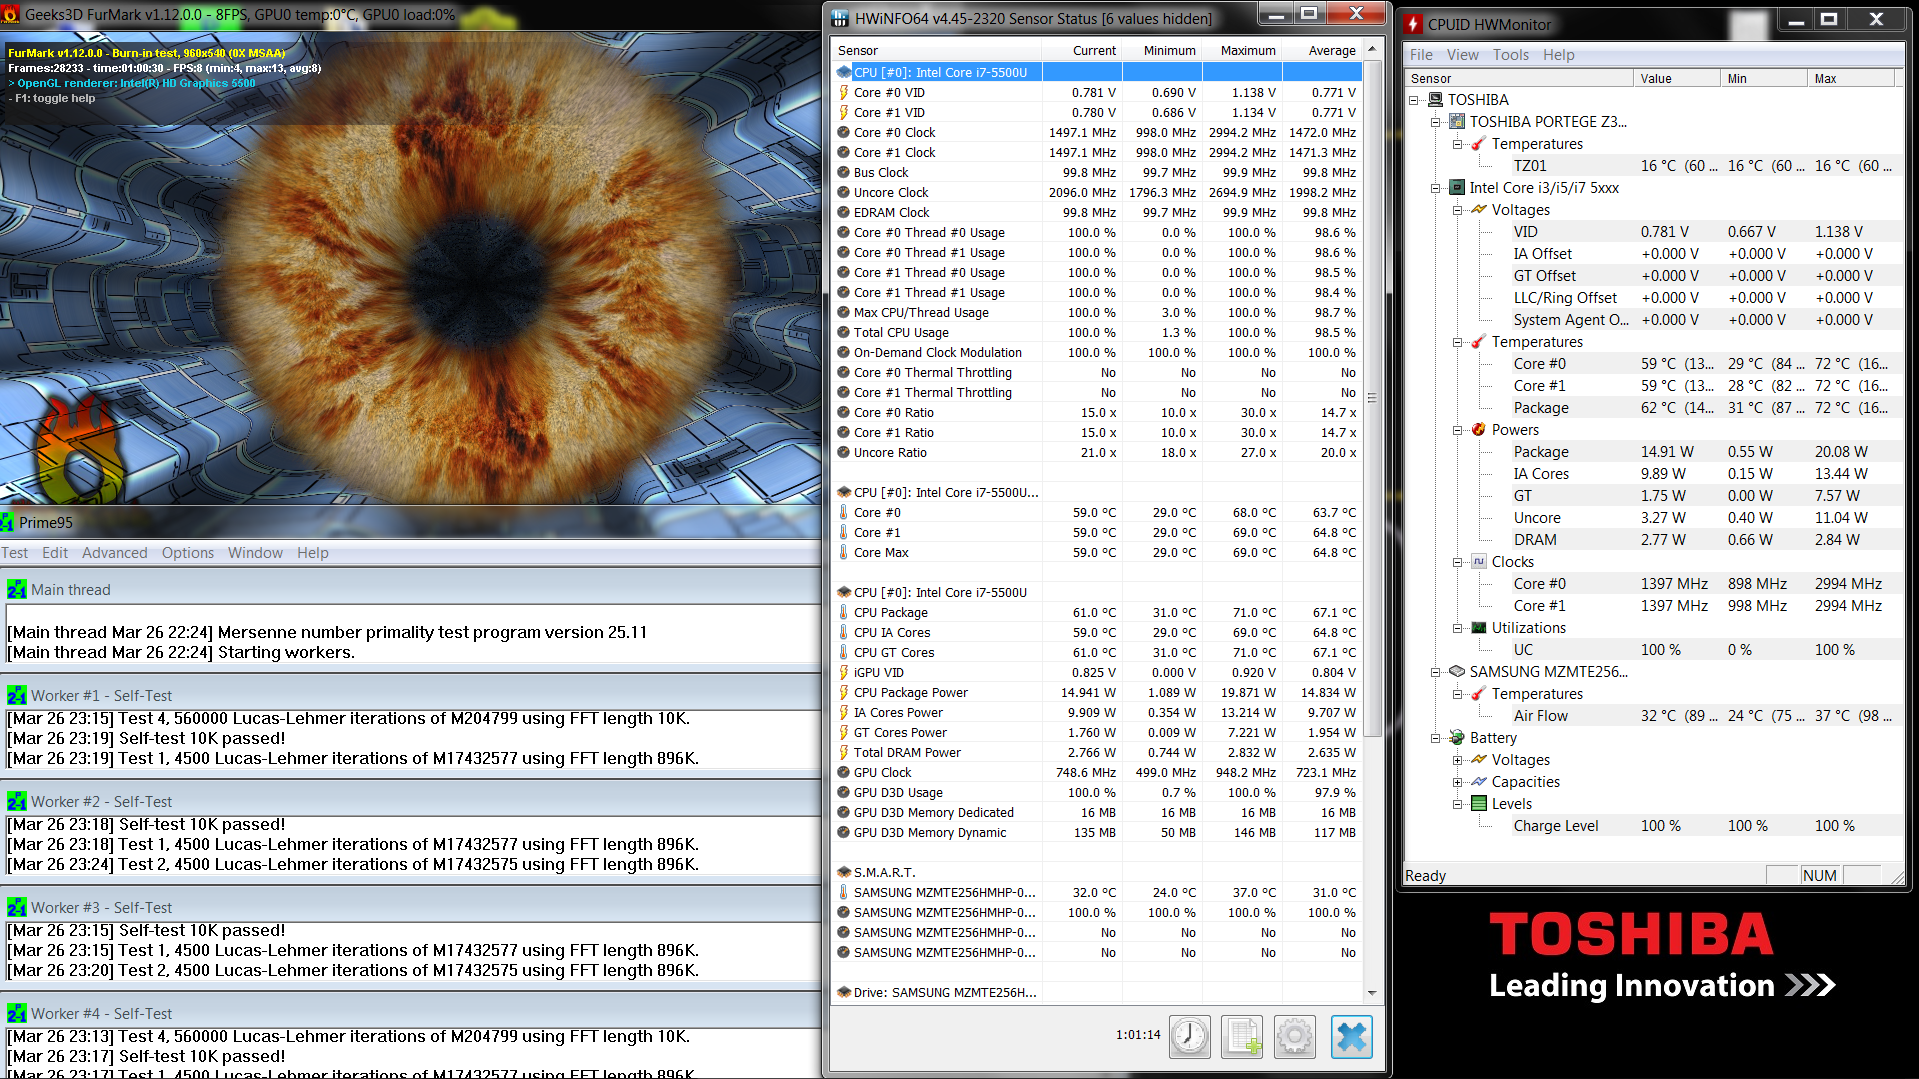Open Prime95 Window menu

point(255,553)
